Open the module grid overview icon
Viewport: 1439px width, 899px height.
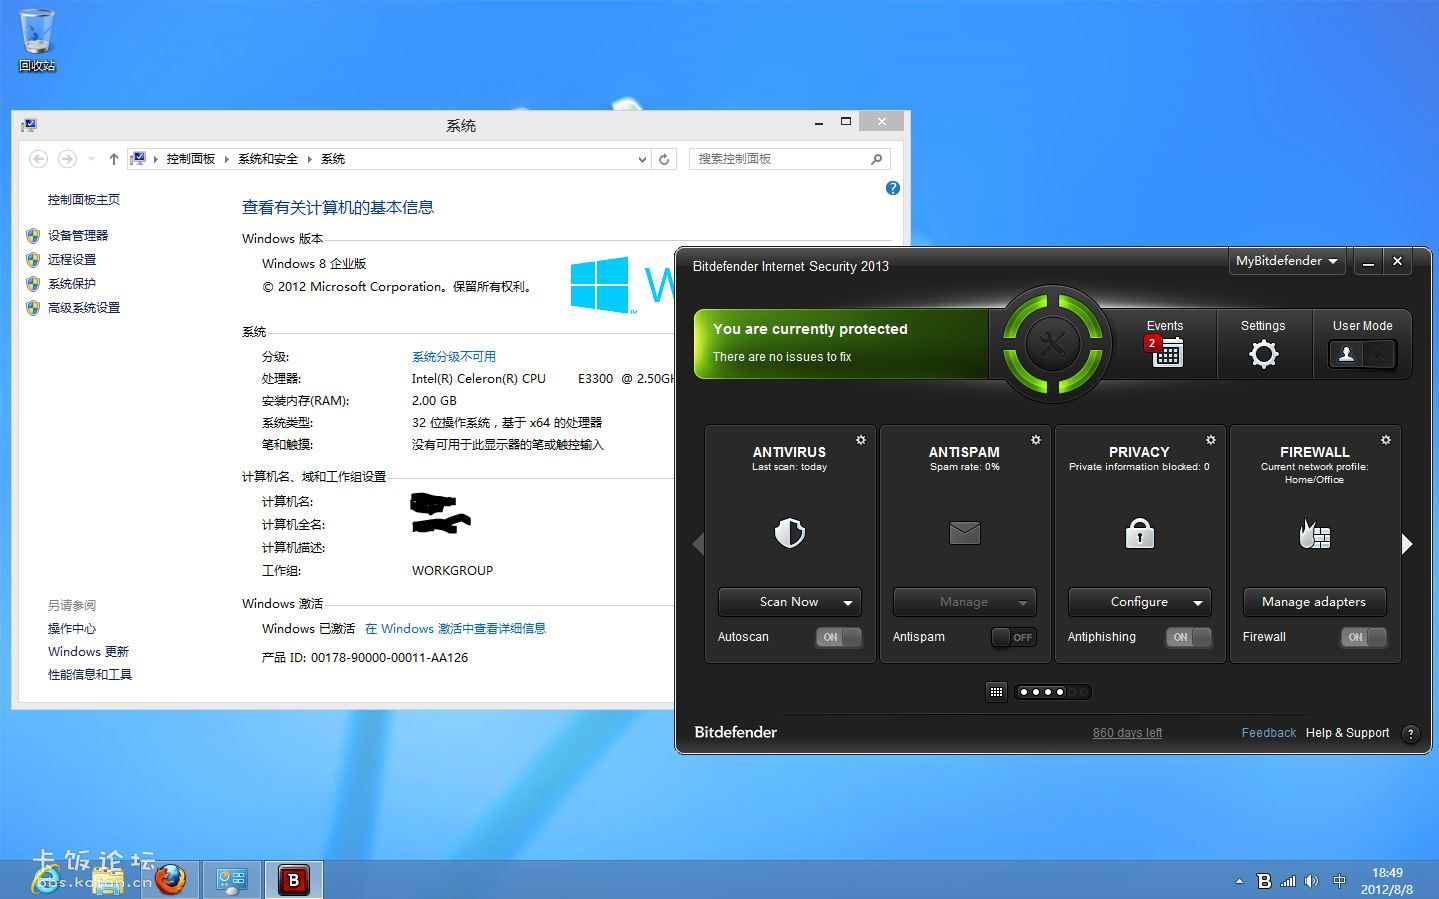pyautogui.click(x=996, y=692)
